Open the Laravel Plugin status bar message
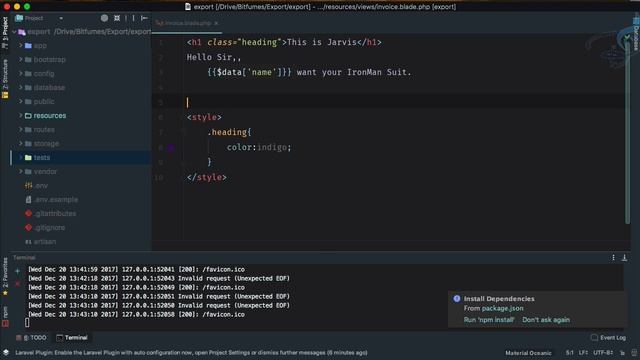This screenshot has width=640, height=360. click(x=191, y=353)
